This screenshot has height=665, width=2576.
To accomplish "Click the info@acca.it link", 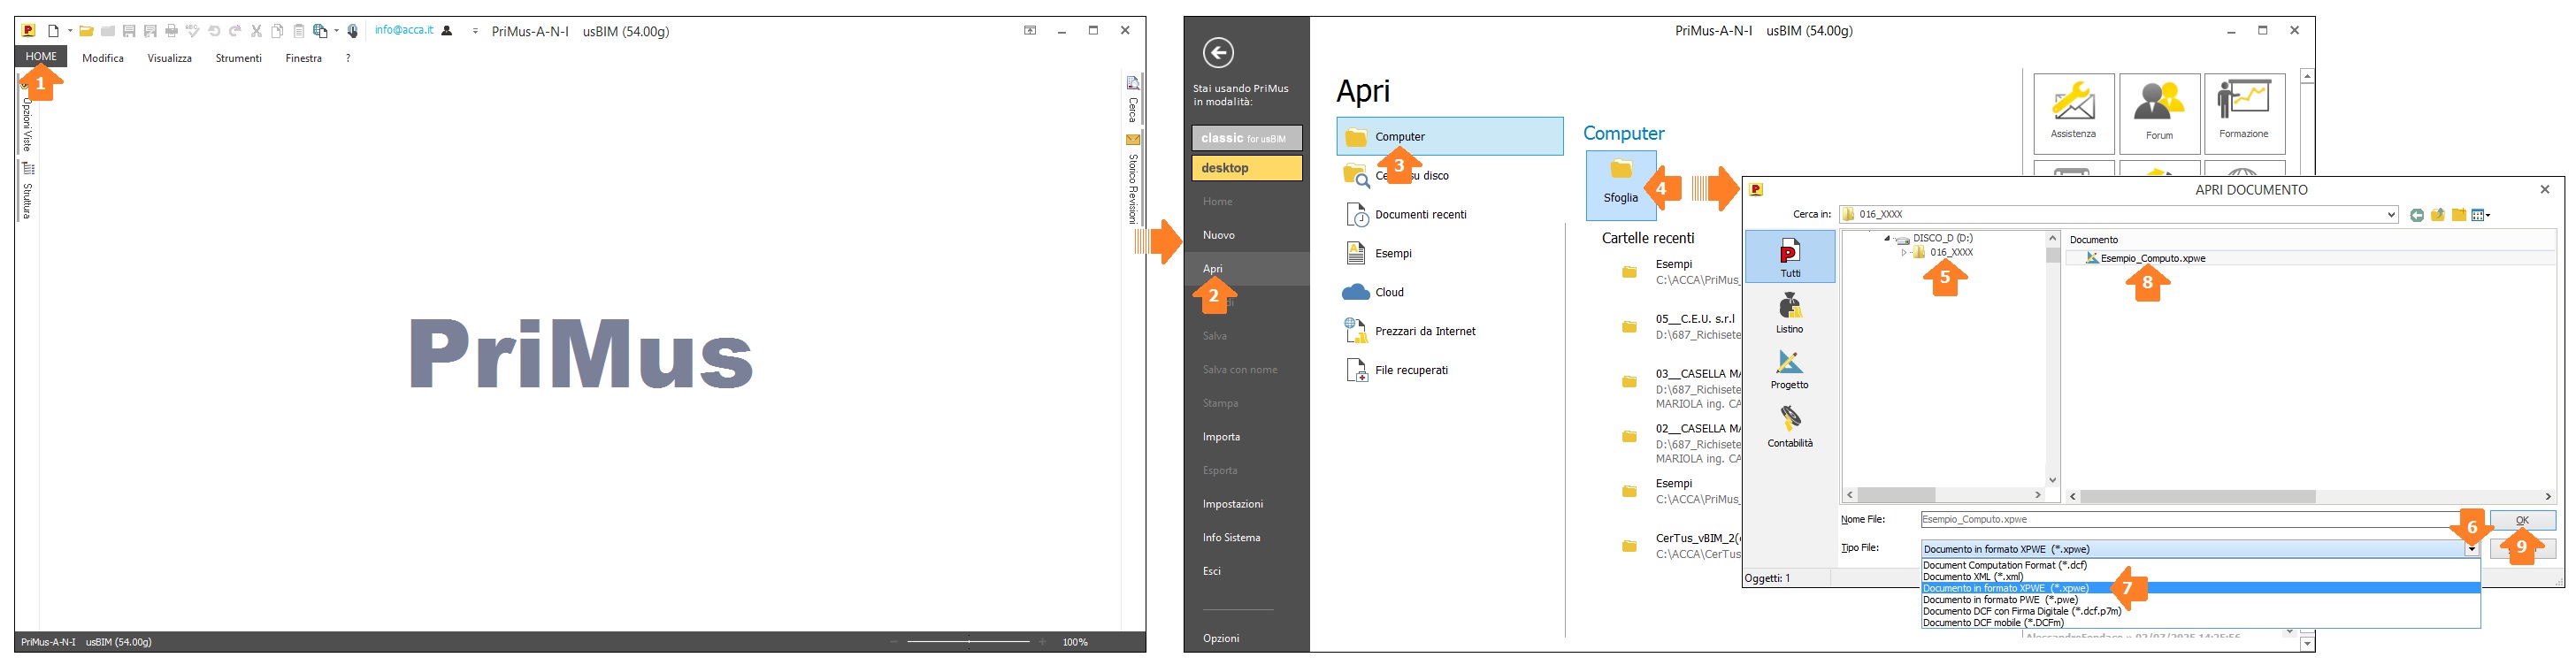I will [404, 30].
